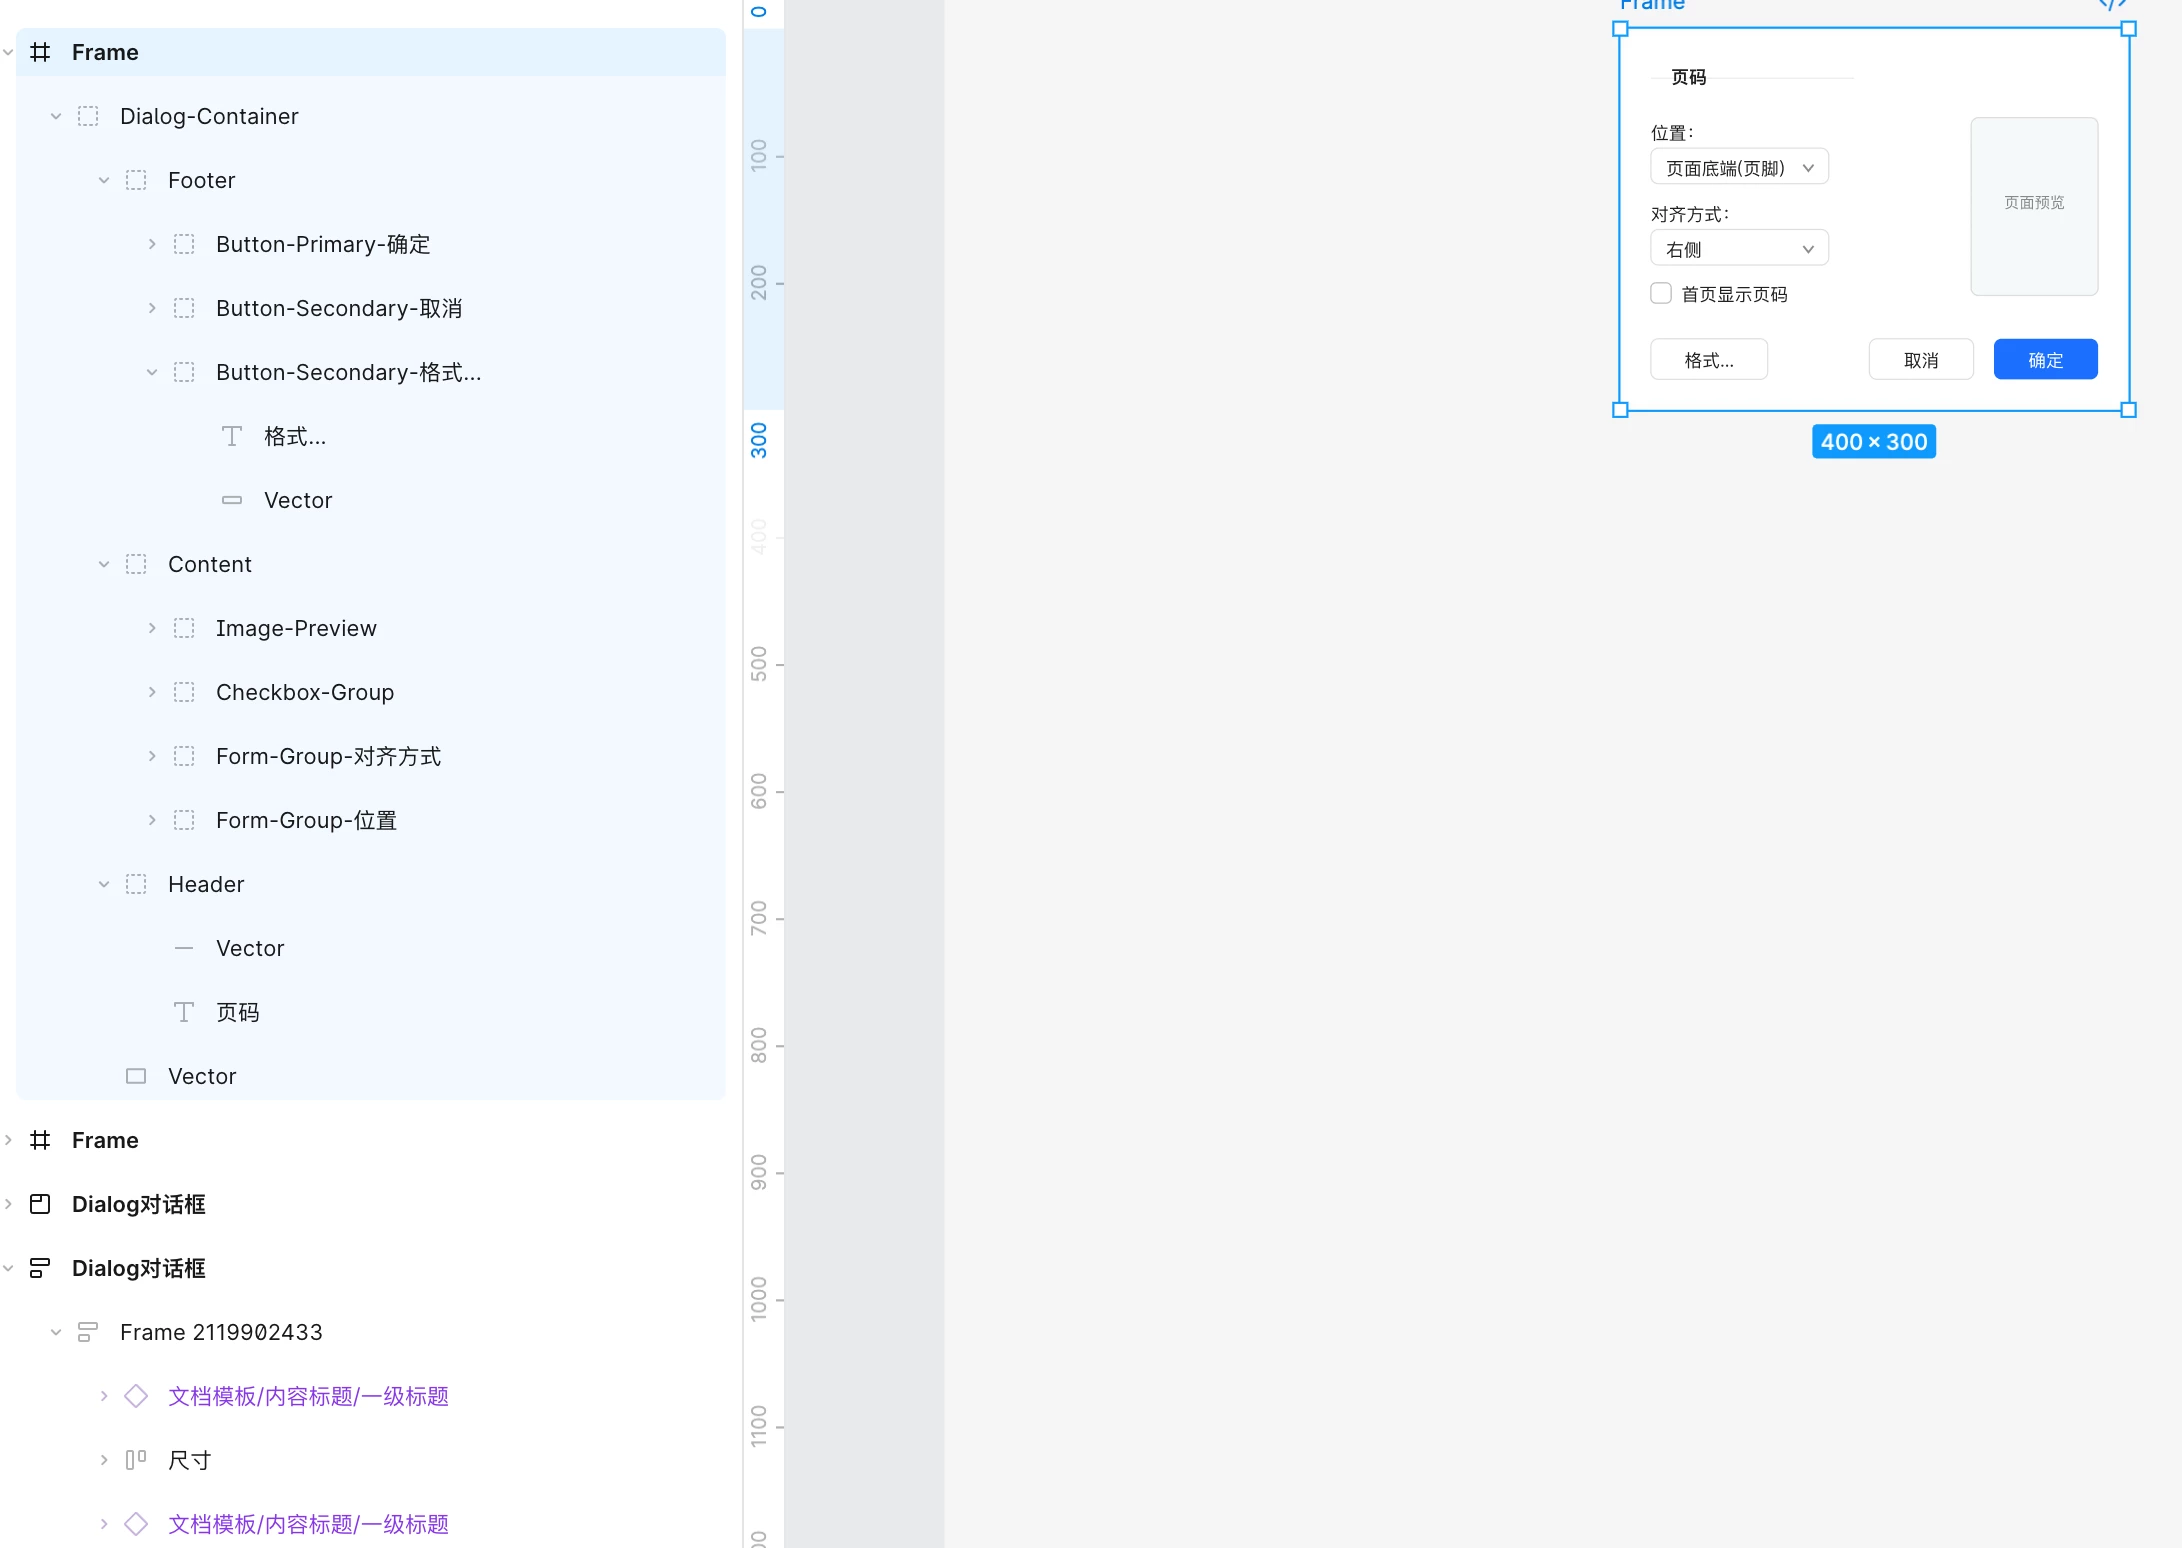
Task: Open 页面底端(页脚) position dropdown
Action: pyautogui.click(x=1739, y=167)
